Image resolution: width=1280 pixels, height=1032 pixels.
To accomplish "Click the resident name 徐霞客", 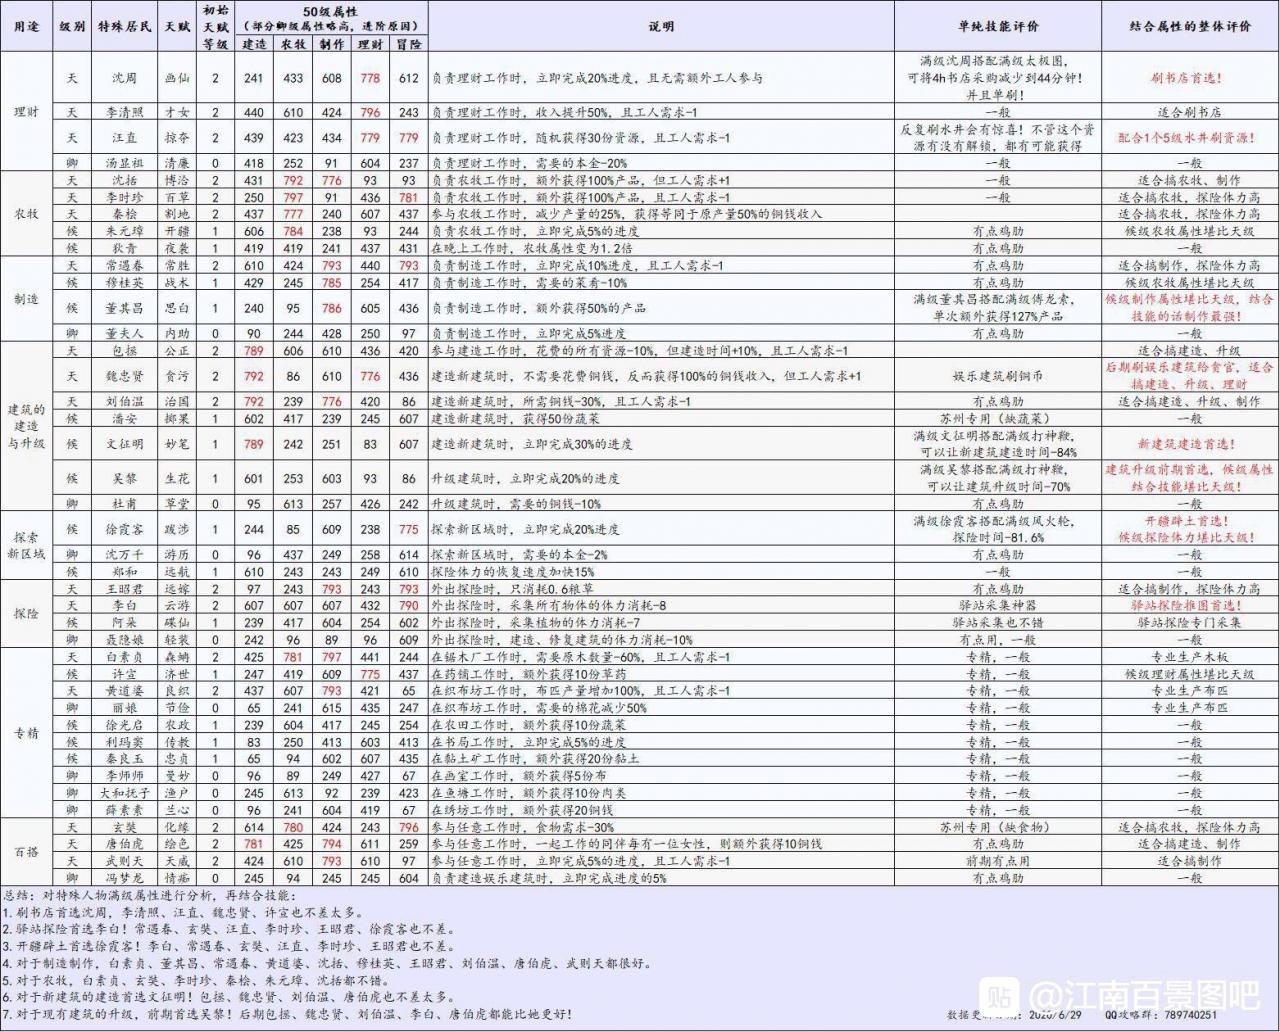I will tap(124, 529).
